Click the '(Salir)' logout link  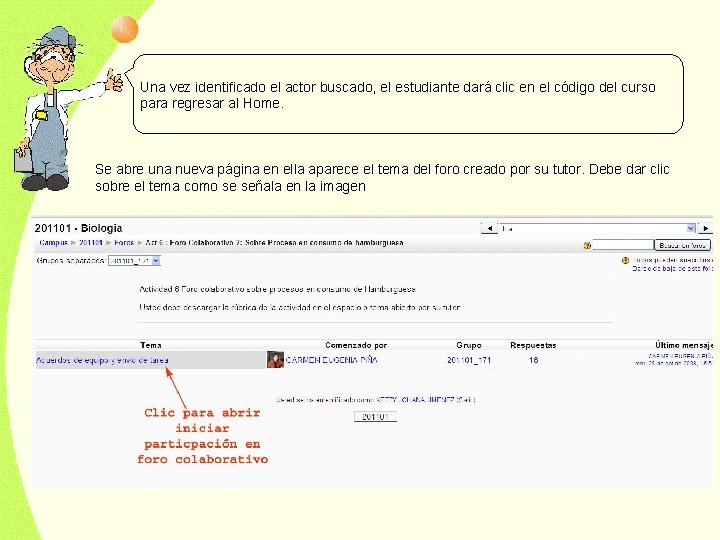(x=466, y=400)
